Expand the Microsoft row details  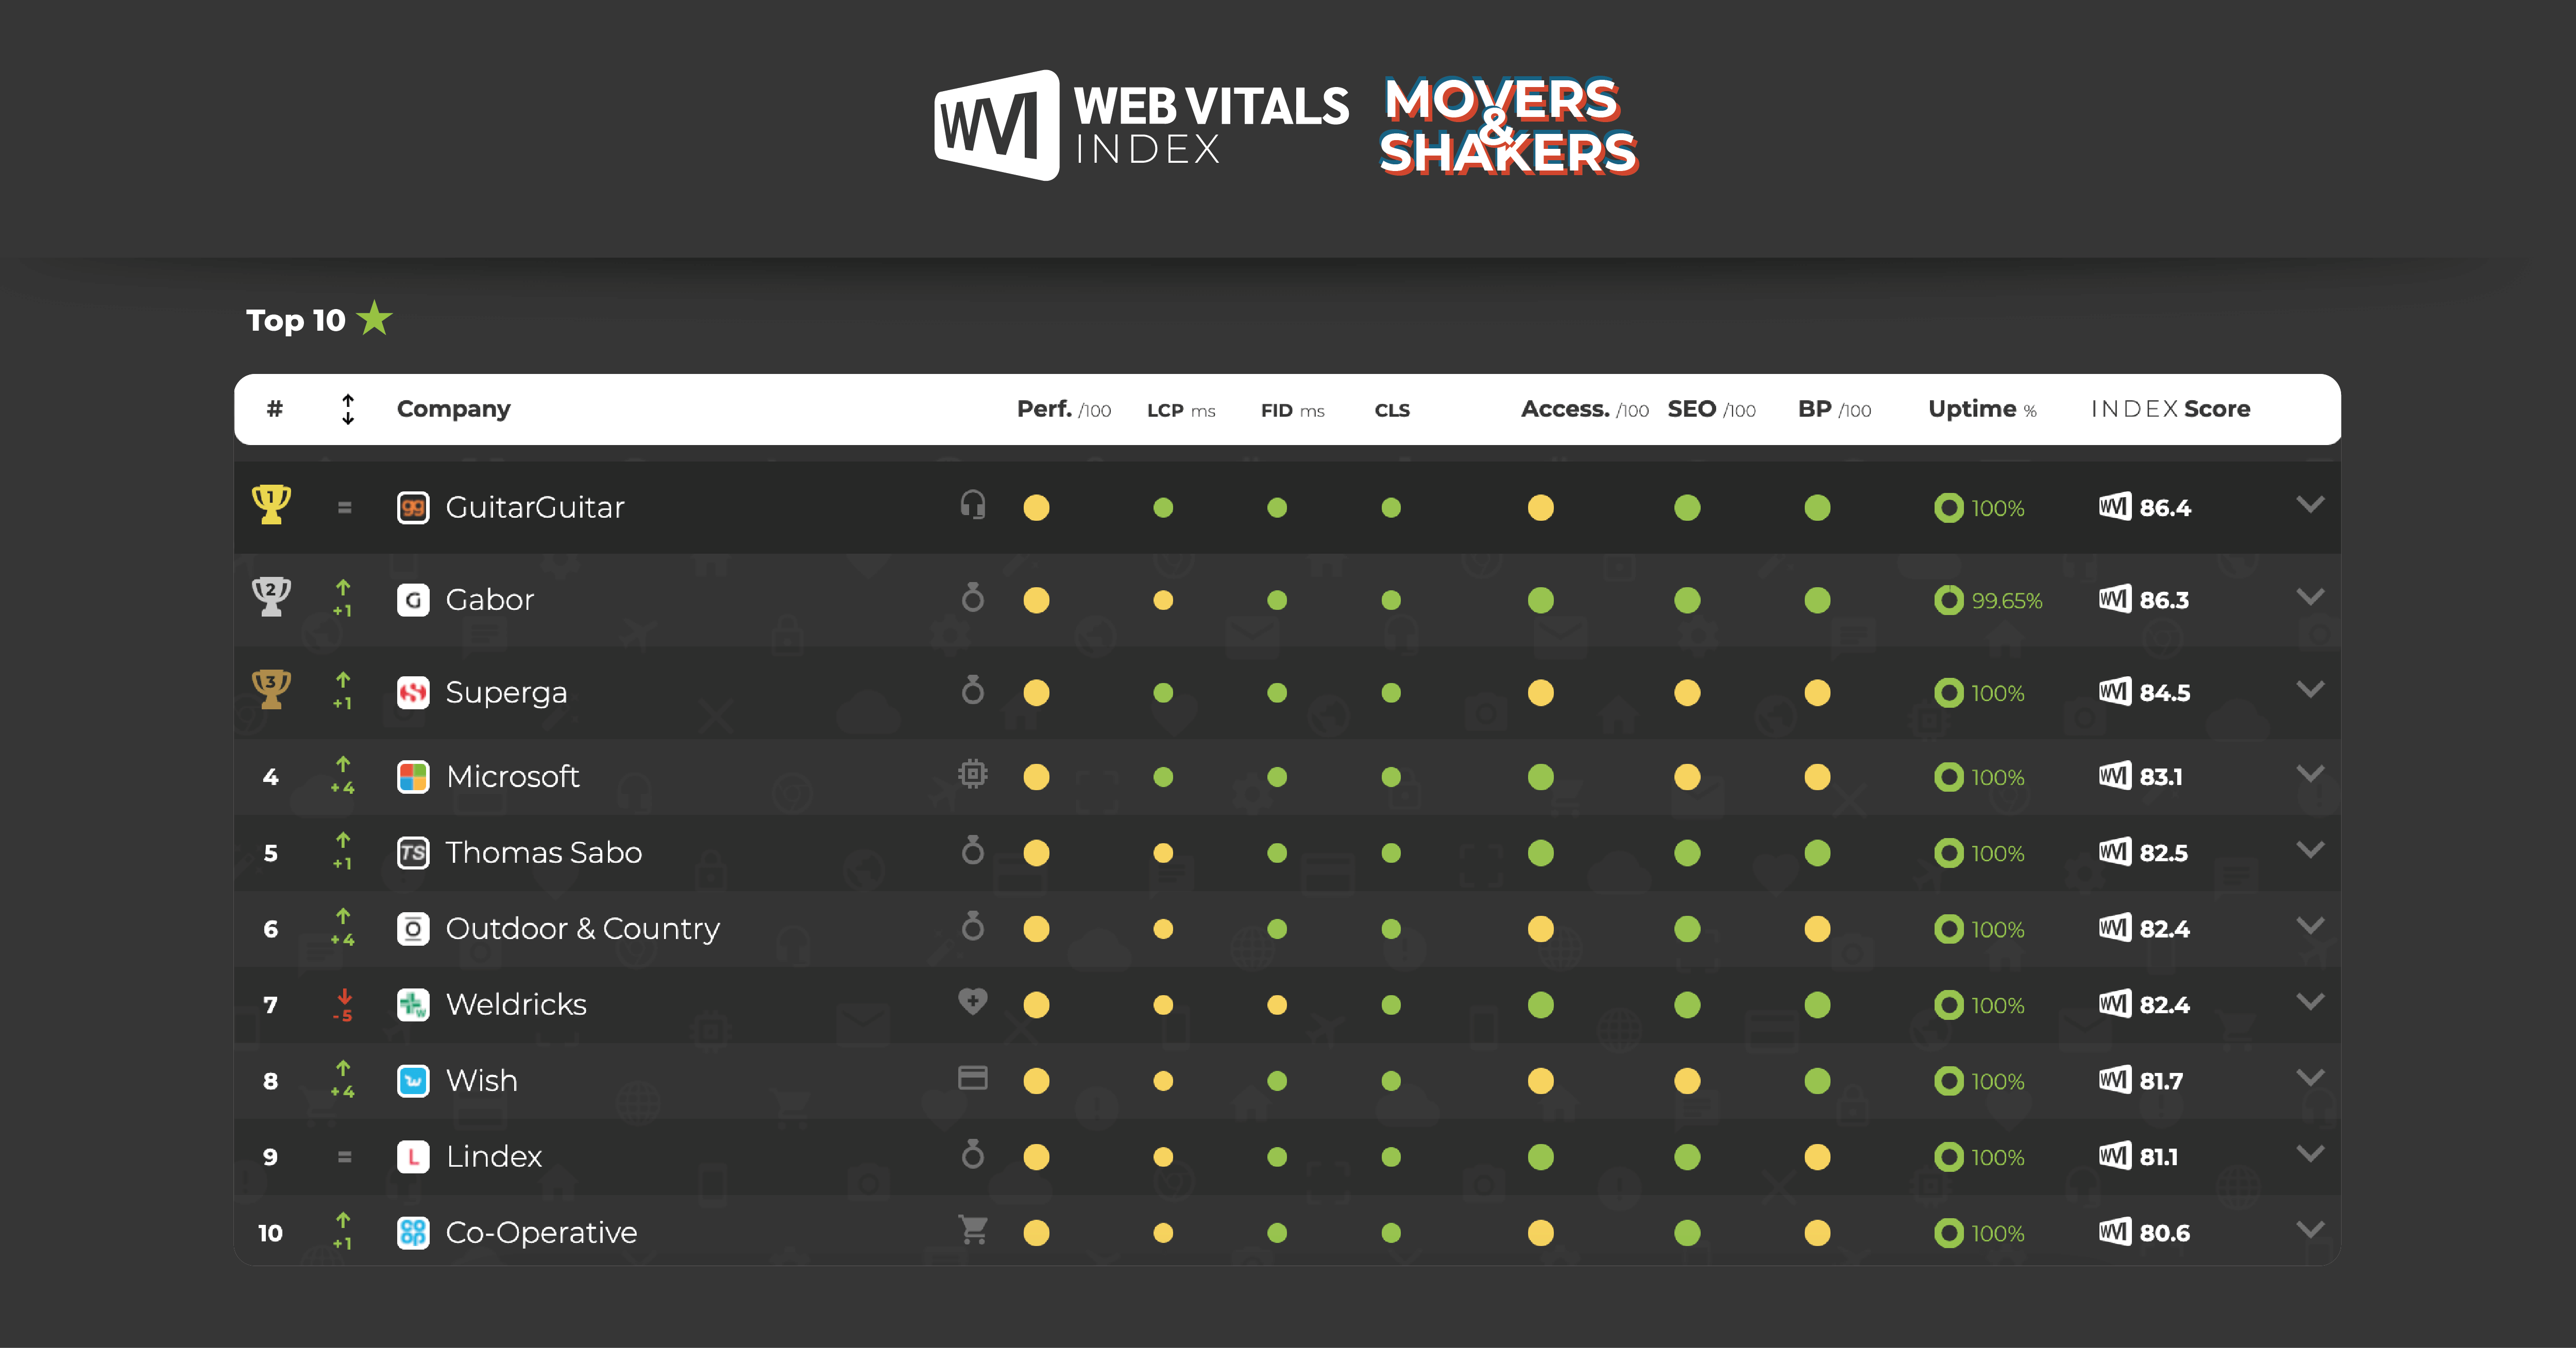tap(2310, 773)
